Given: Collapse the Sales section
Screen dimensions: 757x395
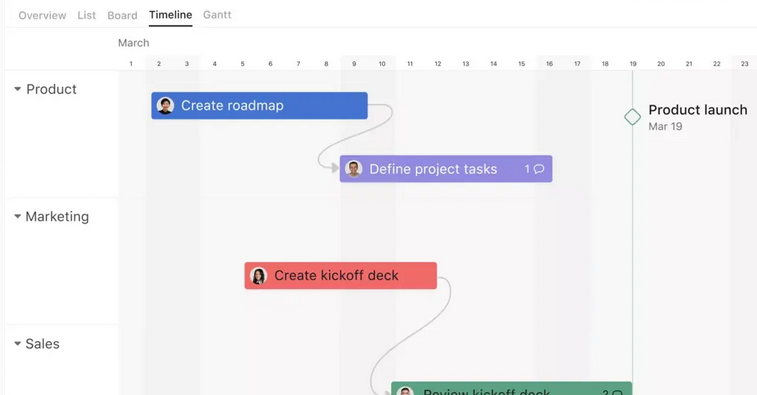Looking at the screenshot, I should pos(17,344).
